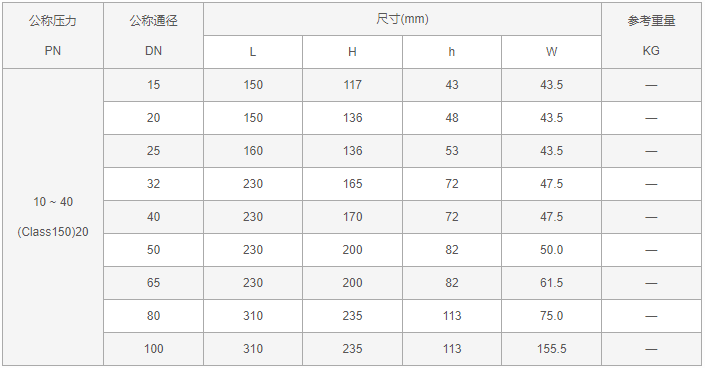Select the 参考重量 KG header
The width and height of the screenshot is (705, 368).
pos(651,36)
